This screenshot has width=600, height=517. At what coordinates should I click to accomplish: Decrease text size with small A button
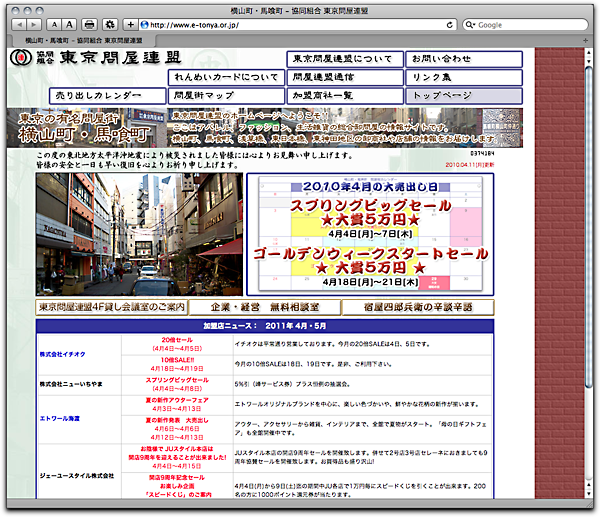coord(54,25)
